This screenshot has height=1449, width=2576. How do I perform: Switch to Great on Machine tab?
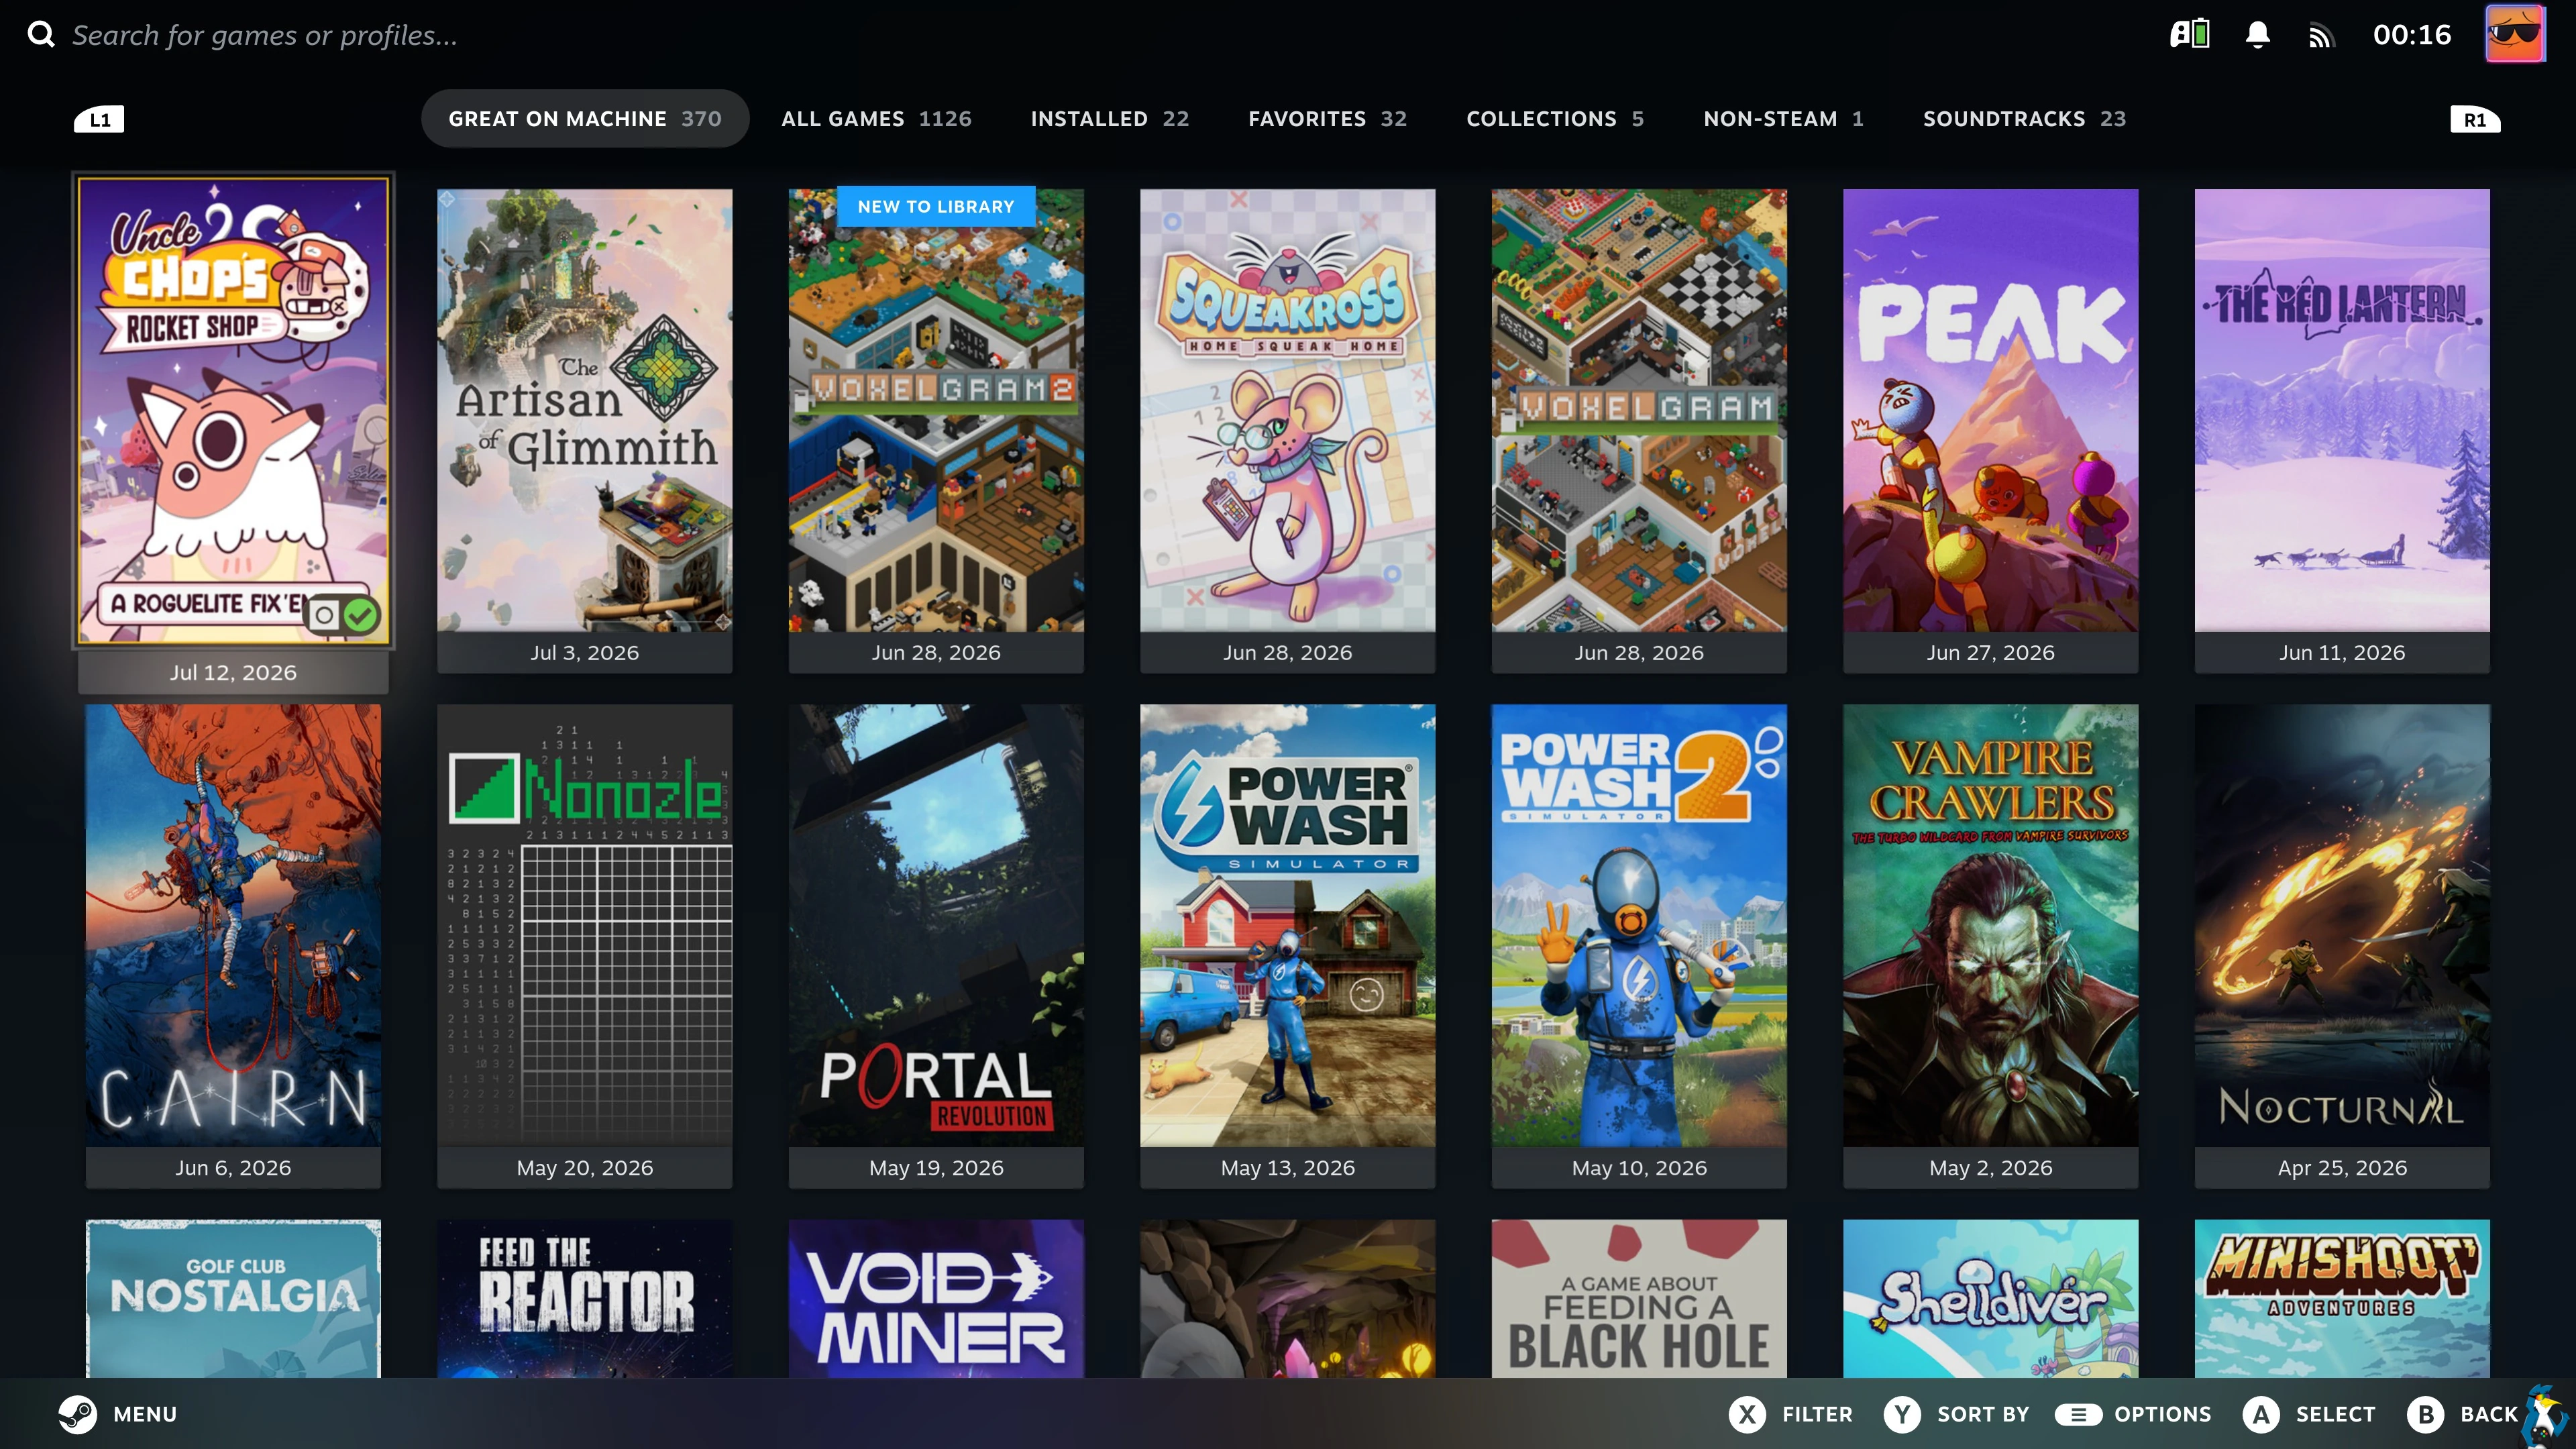tap(585, 119)
